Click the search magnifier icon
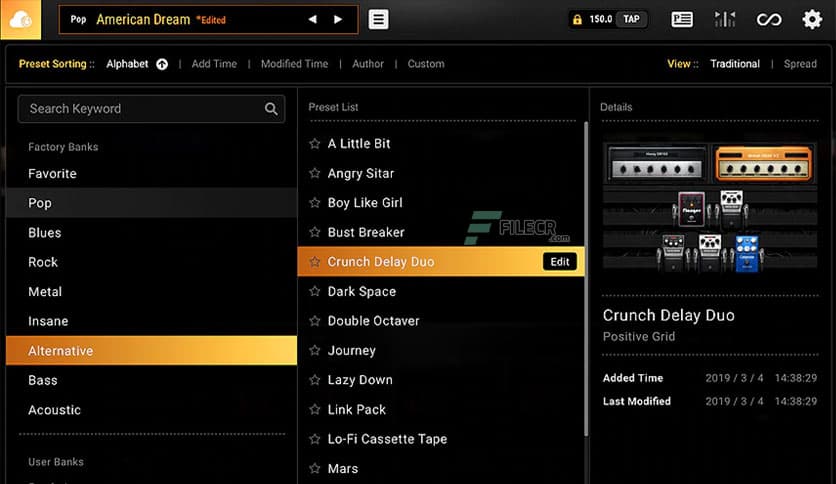The image size is (836, 484). coord(271,109)
